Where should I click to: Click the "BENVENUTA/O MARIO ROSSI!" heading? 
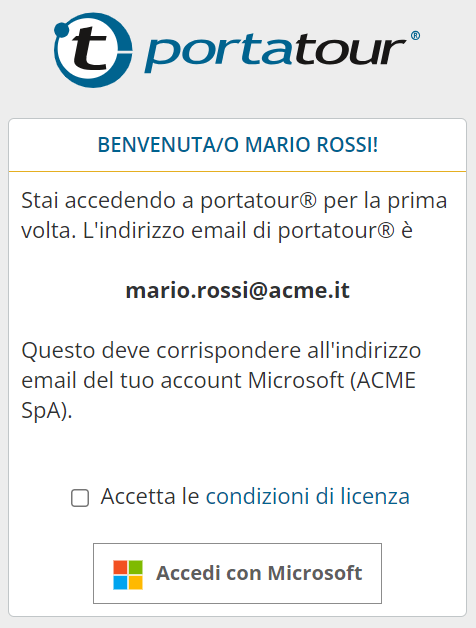point(238,145)
